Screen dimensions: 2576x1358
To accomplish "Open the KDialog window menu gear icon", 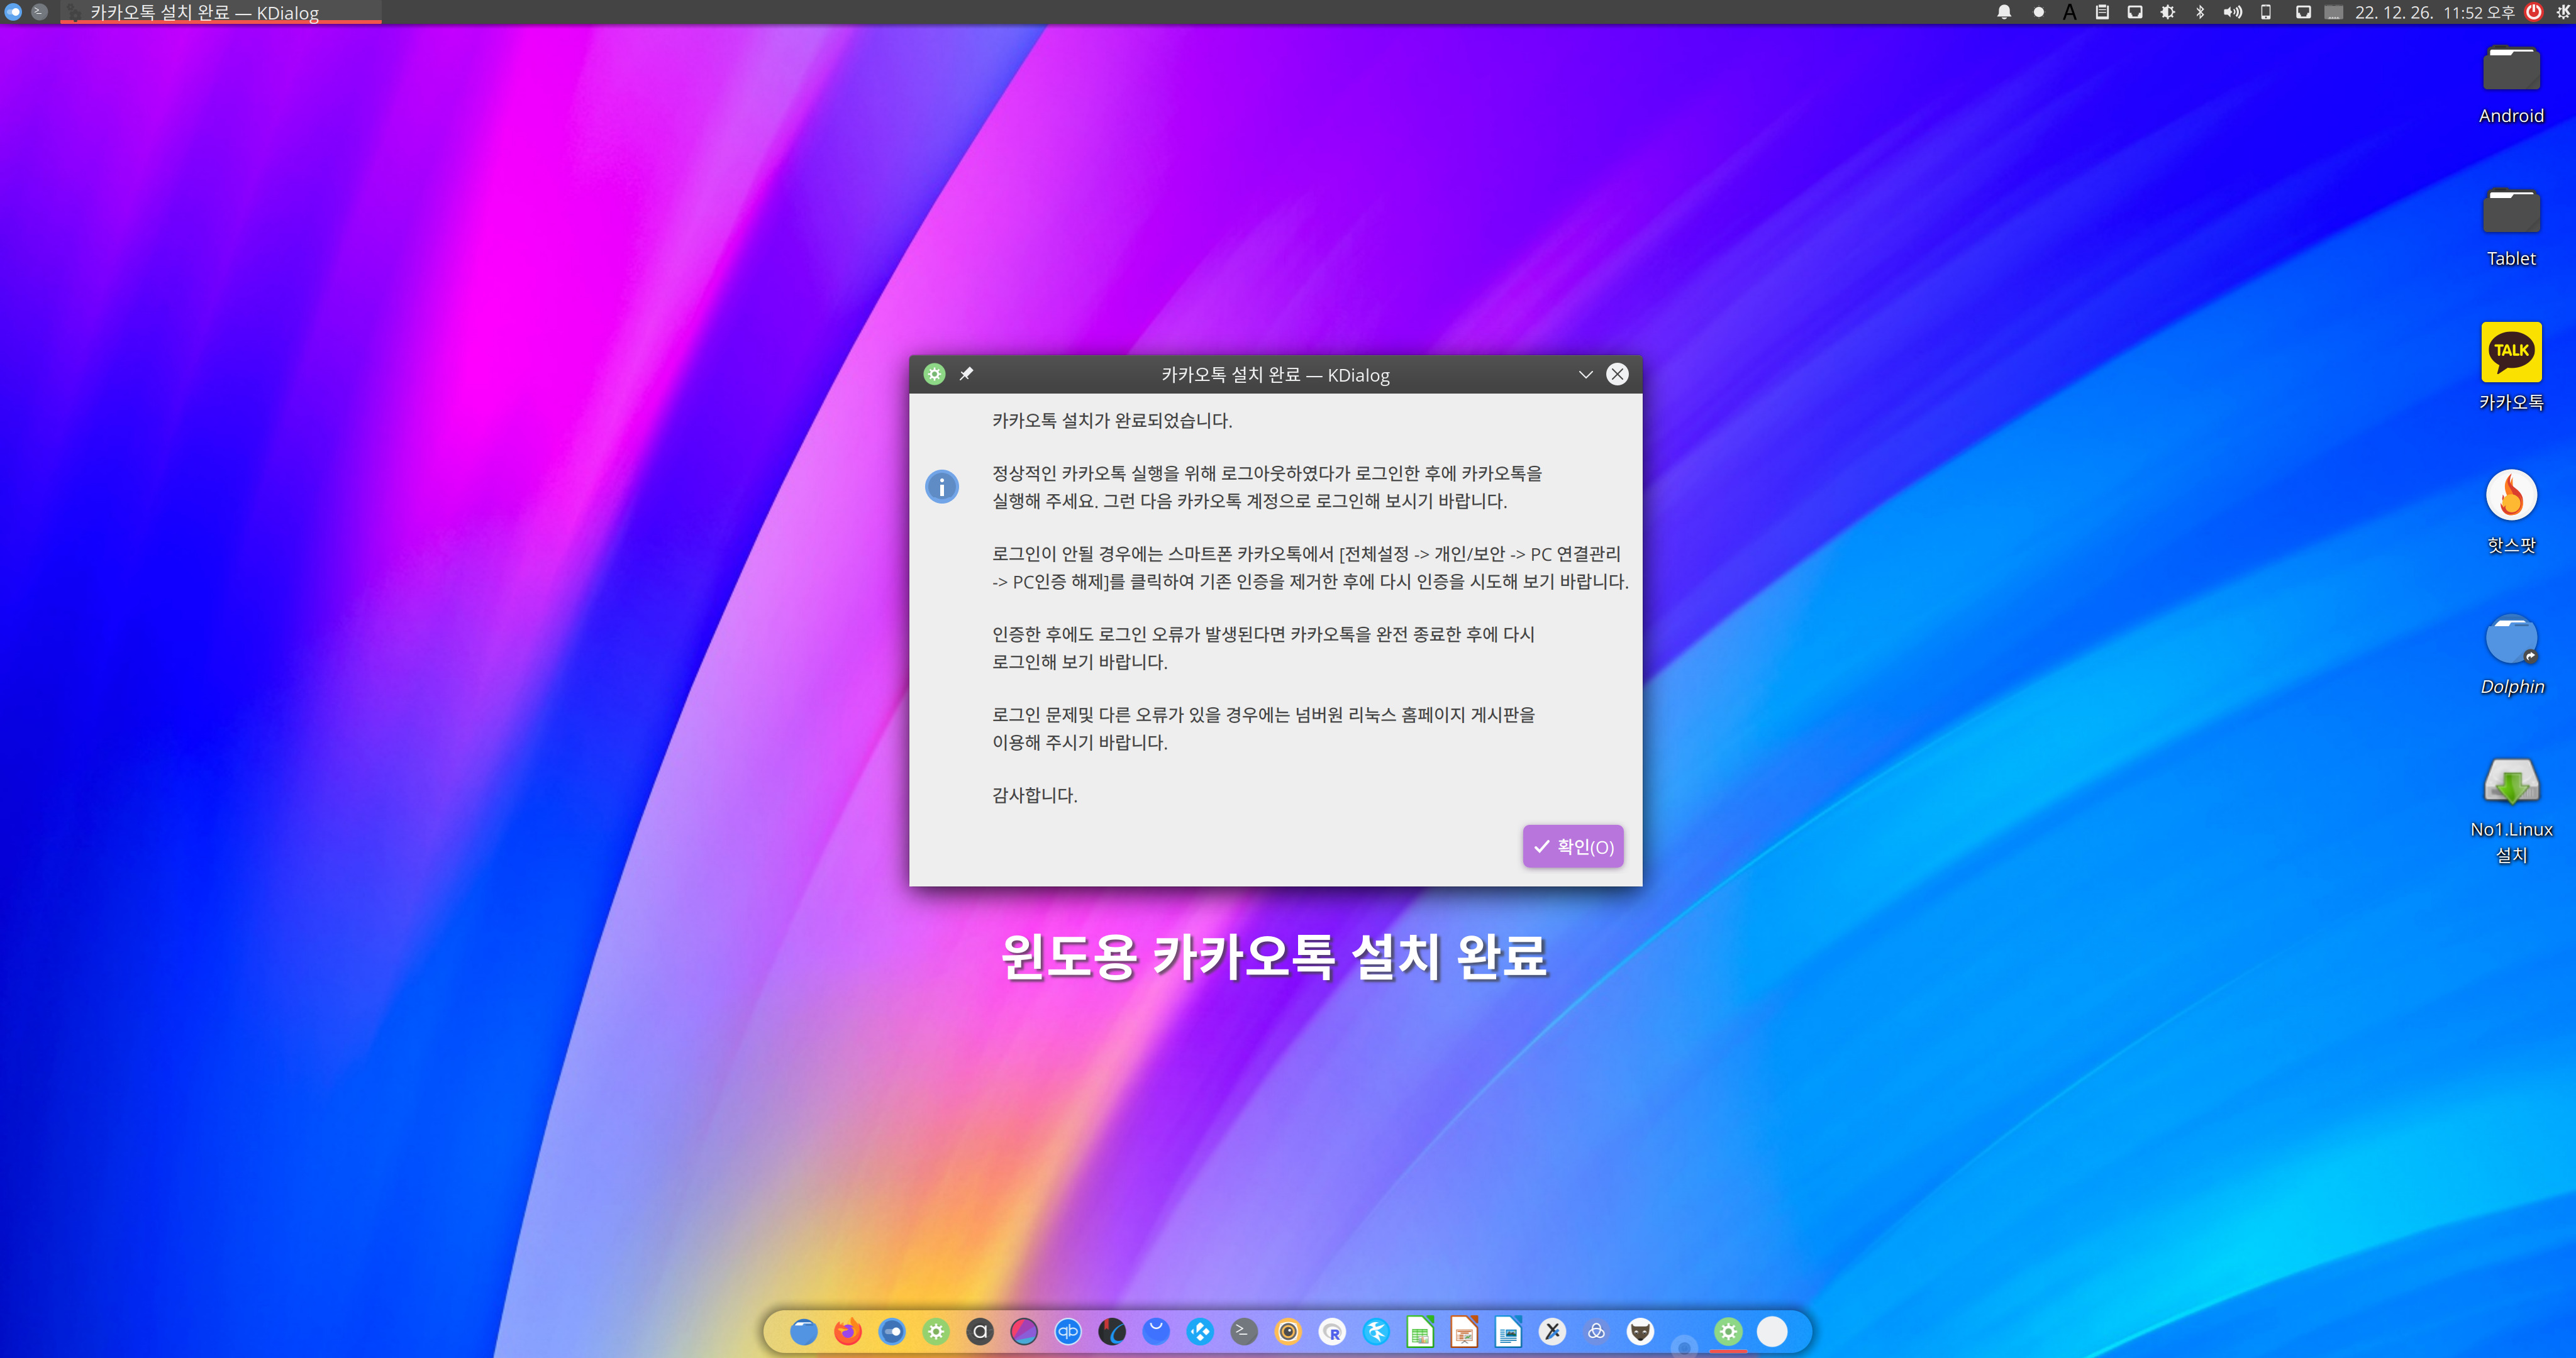I will click(x=934, y=374).
